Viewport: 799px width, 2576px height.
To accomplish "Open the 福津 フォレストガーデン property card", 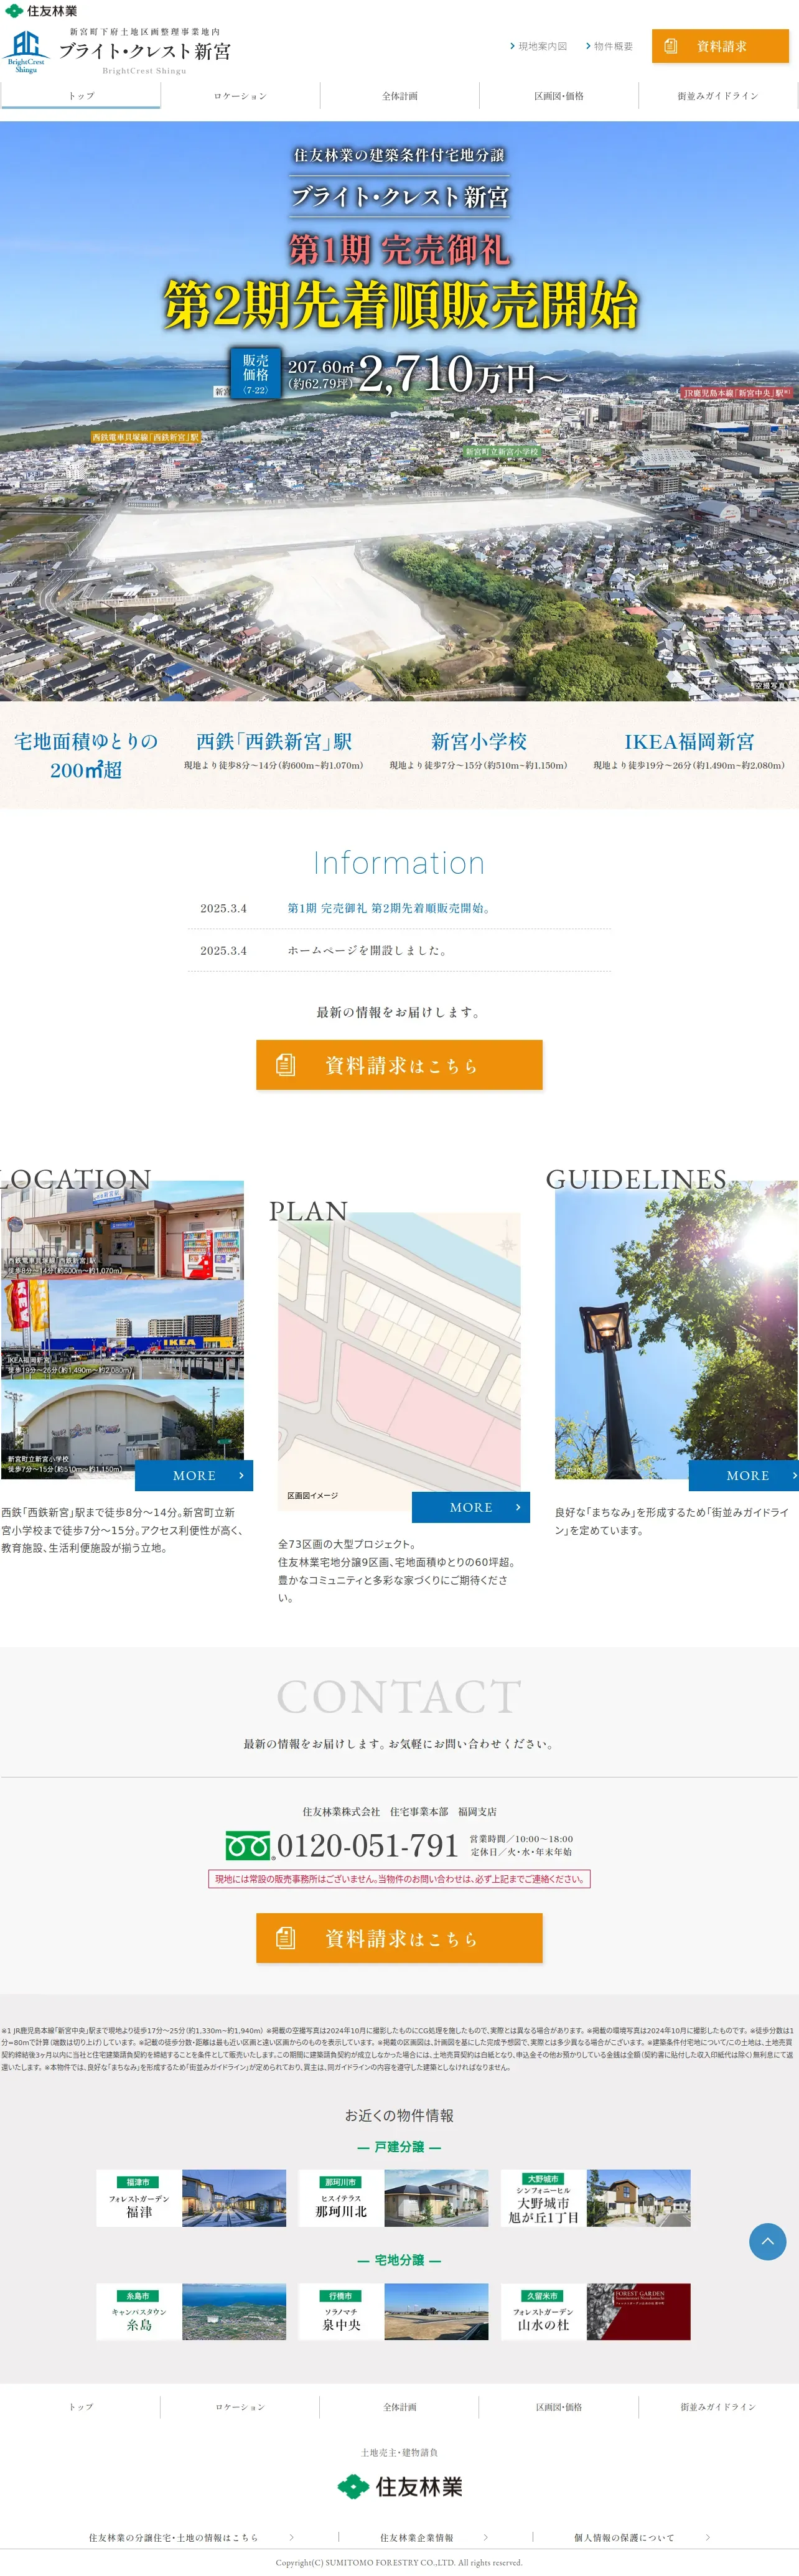I will click(x=191, y=2198).
